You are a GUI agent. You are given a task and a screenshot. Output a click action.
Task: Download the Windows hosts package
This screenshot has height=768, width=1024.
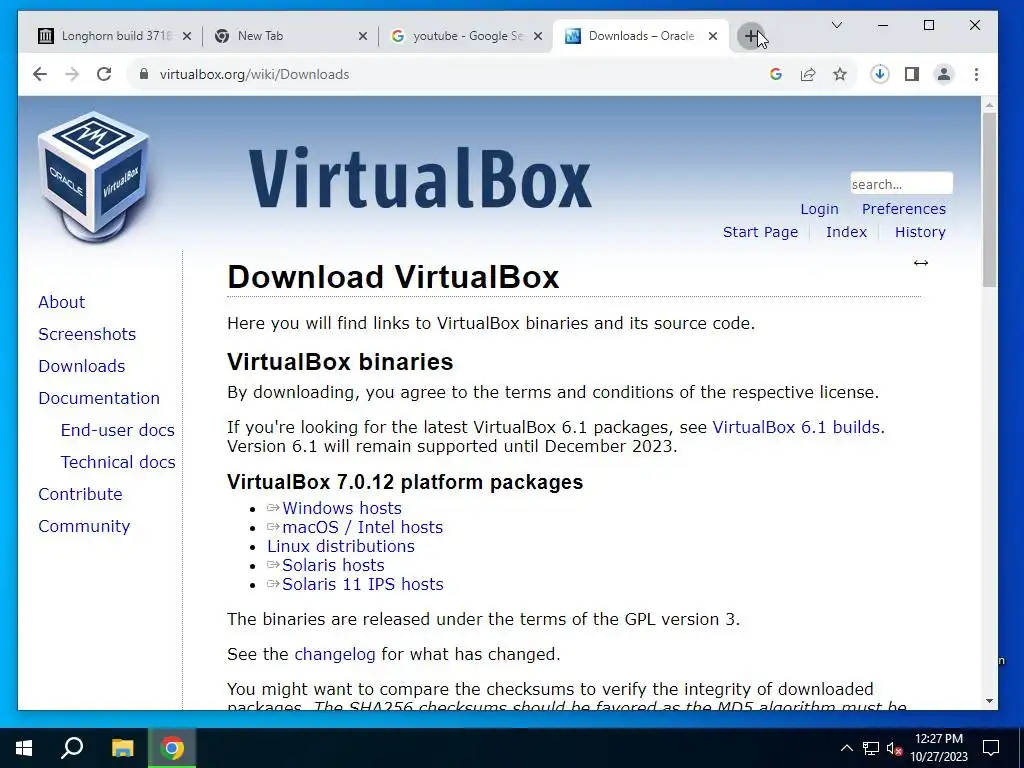click(x=342, y=508)
